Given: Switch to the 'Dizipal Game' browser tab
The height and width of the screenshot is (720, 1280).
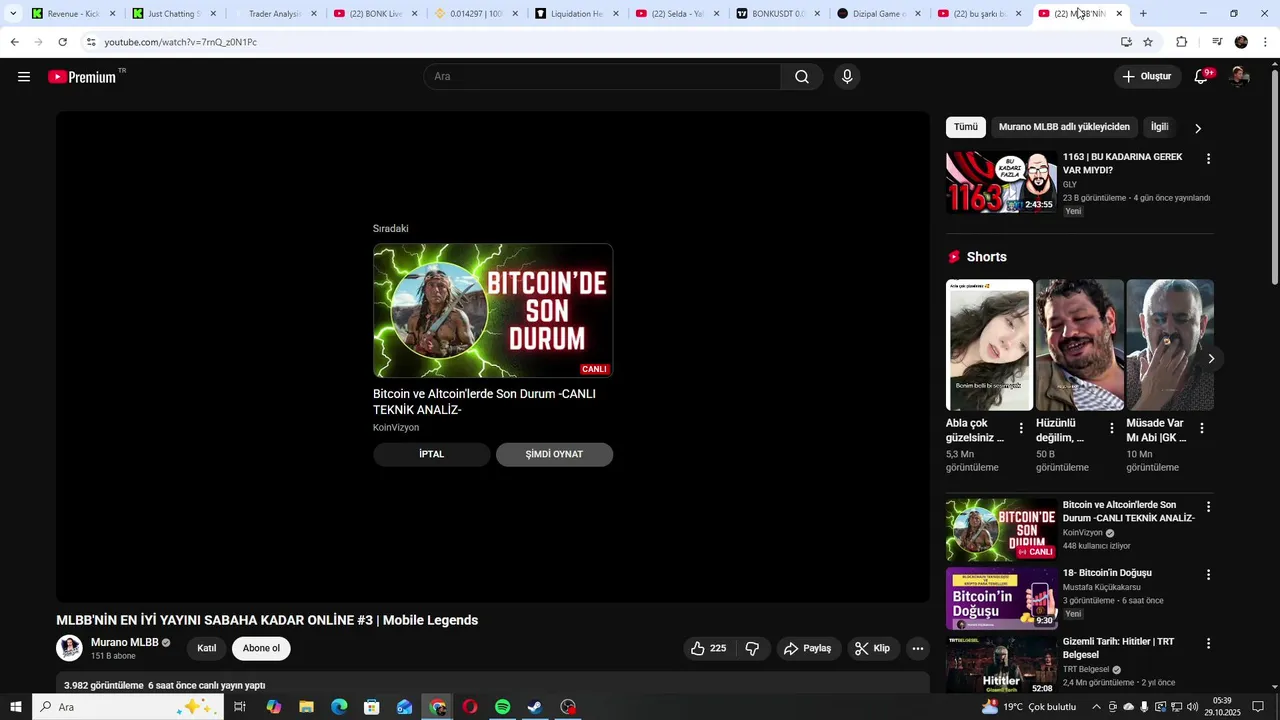Looking at the screenshot, I should pos(878,14).
